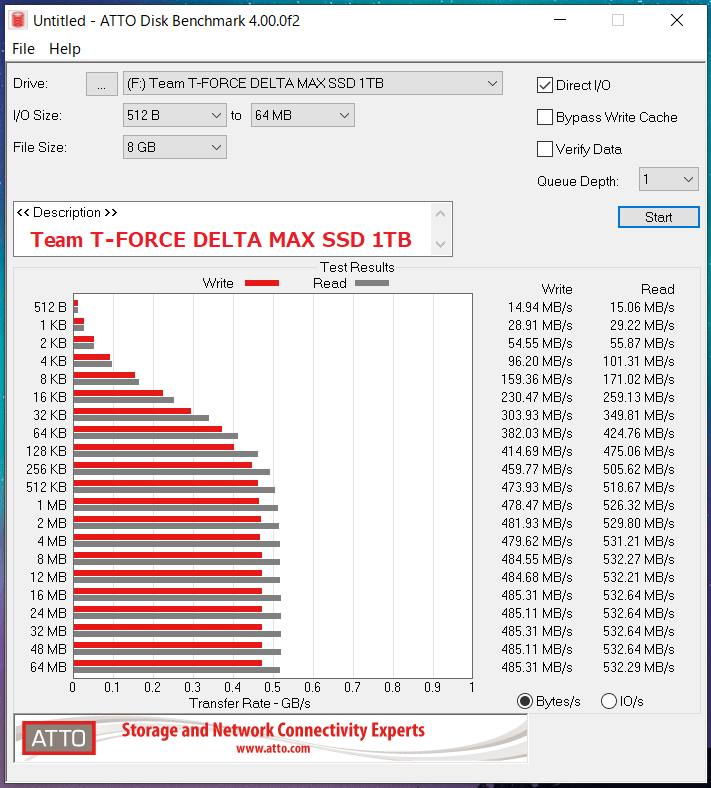
Task: Click the 64 MB row label in chart
Action: pos(48,667)
